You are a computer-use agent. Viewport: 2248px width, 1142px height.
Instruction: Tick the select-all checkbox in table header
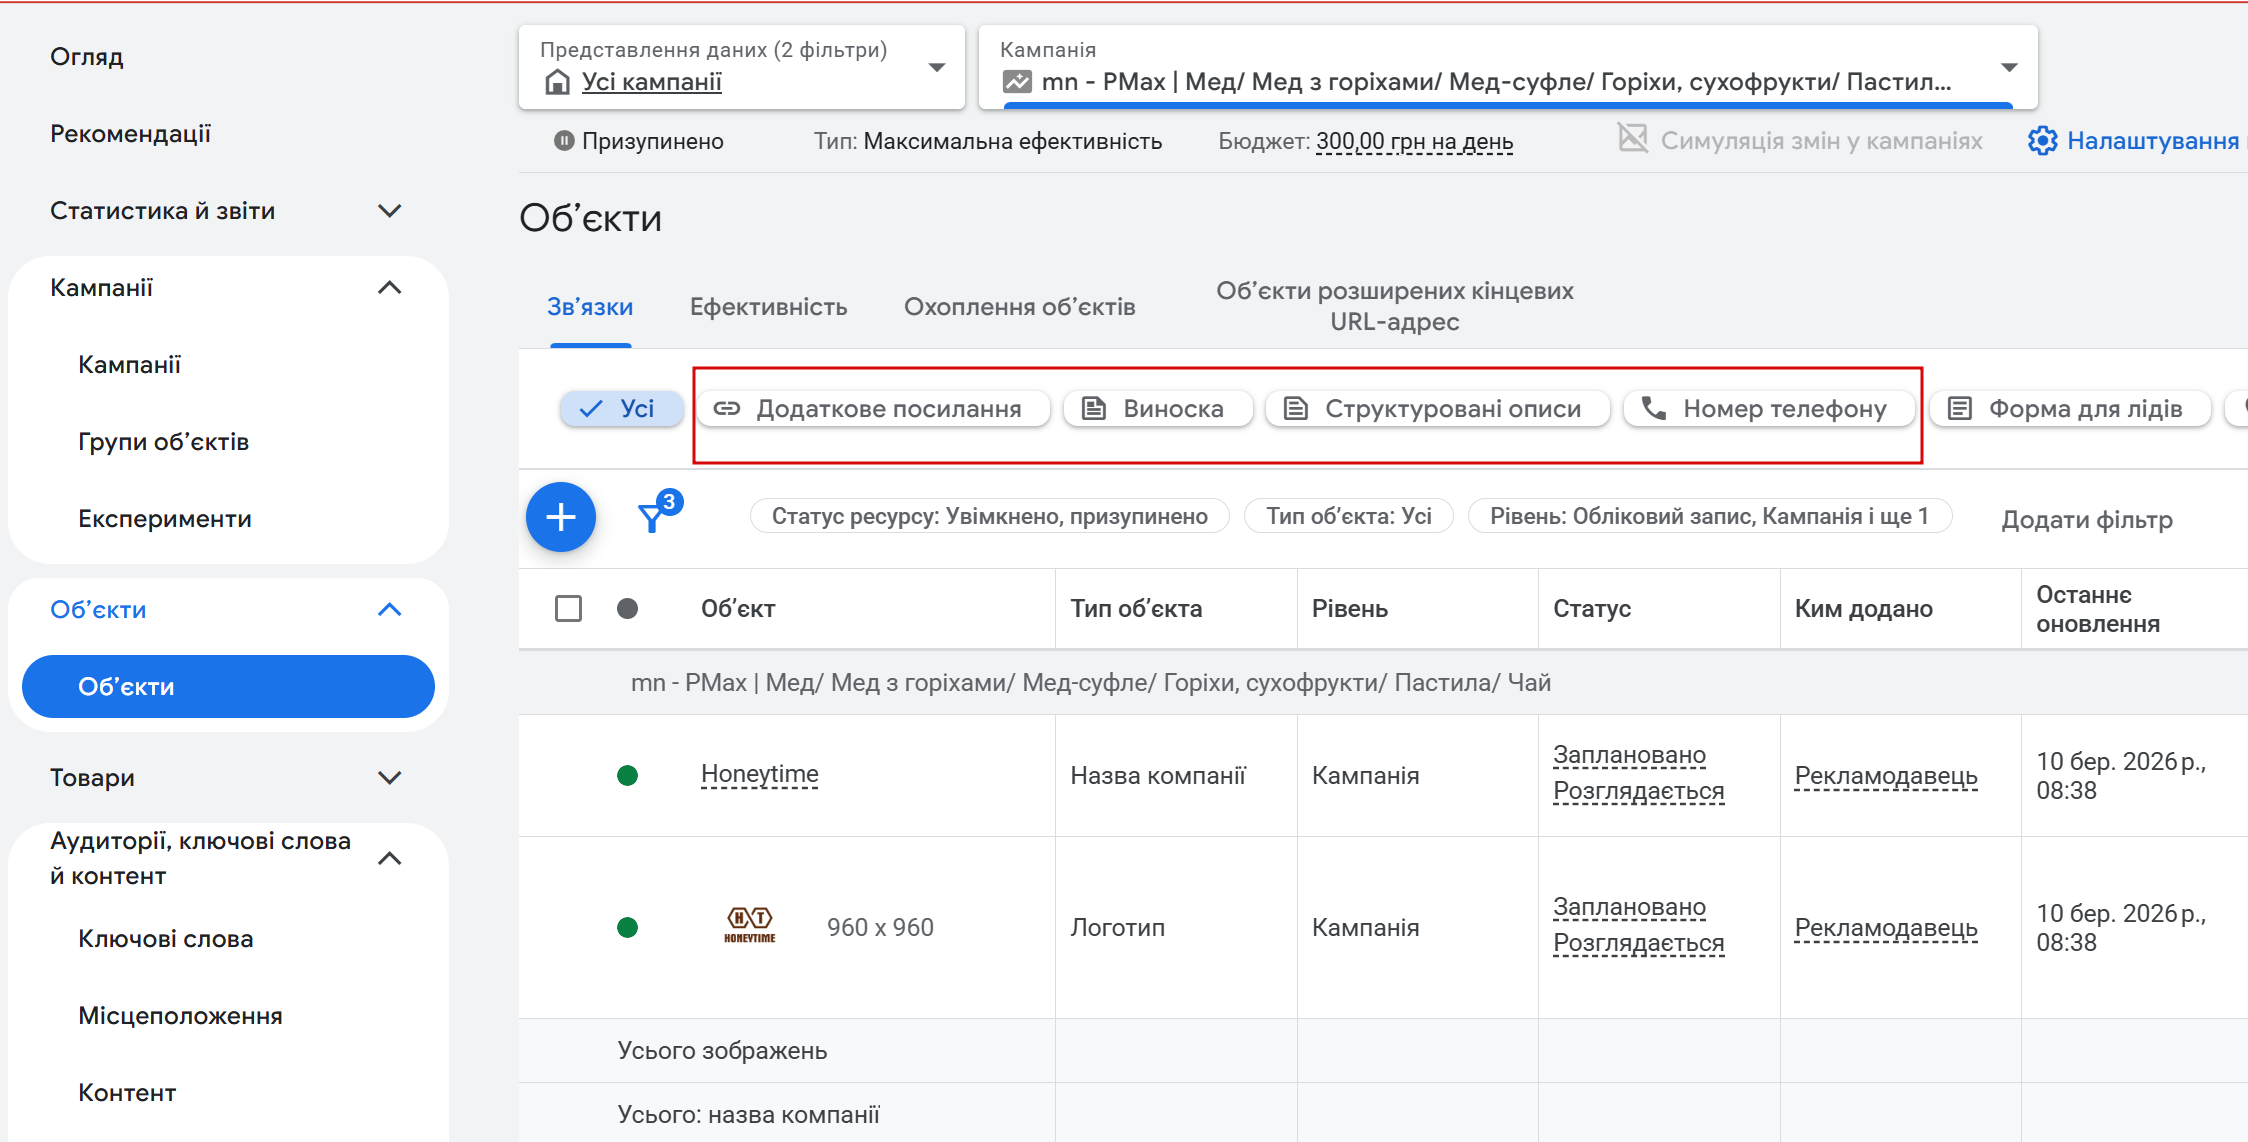[x=568, y=608]
